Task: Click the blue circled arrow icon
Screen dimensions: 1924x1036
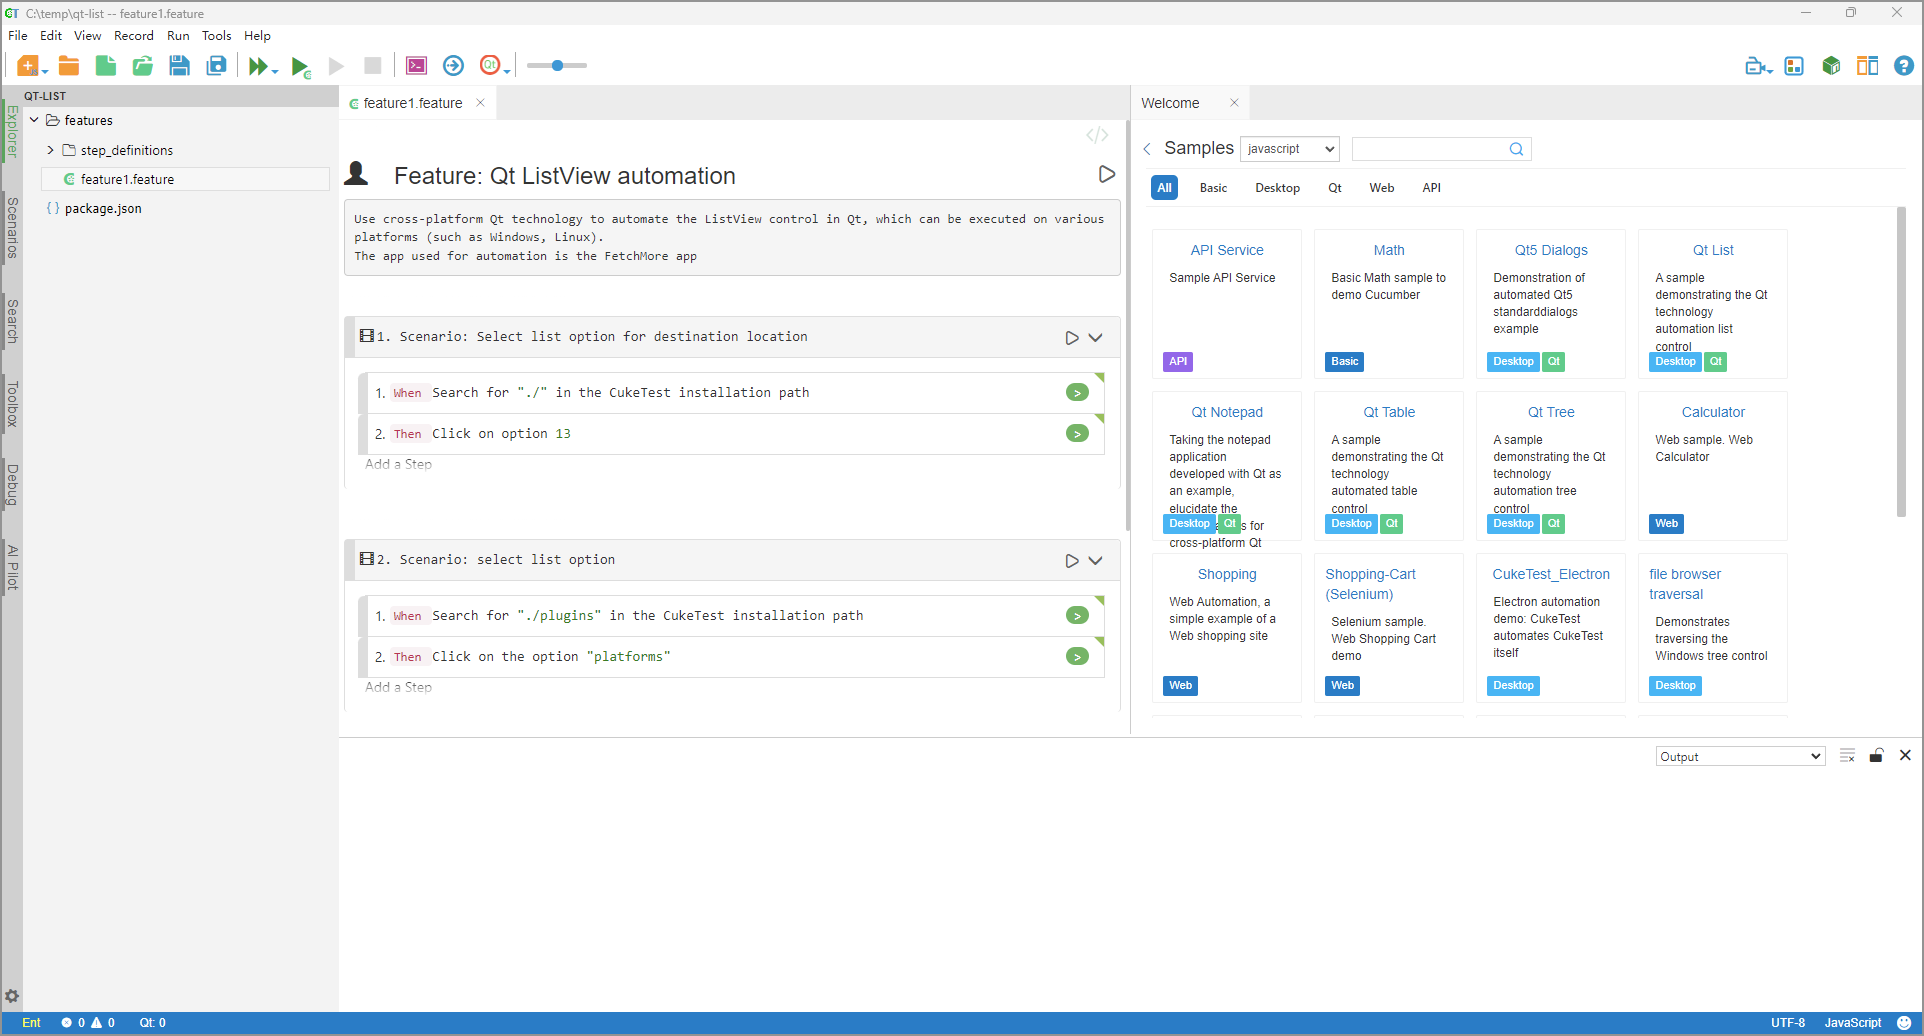Action: [x=453, y=66]
